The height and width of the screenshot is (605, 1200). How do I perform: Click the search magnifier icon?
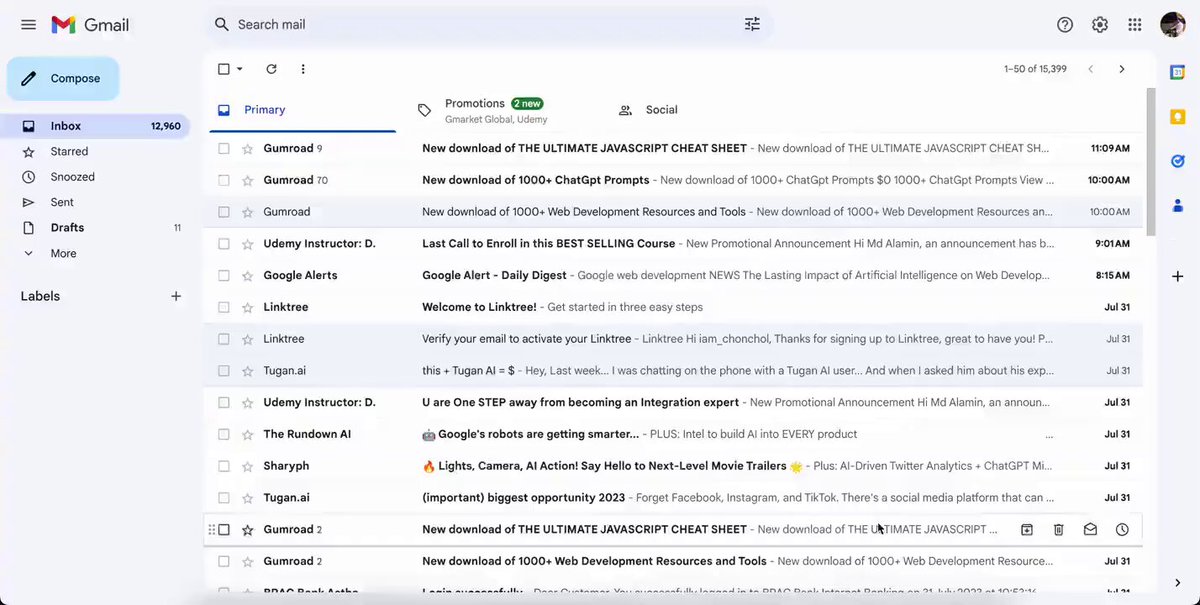pos(222,24)
